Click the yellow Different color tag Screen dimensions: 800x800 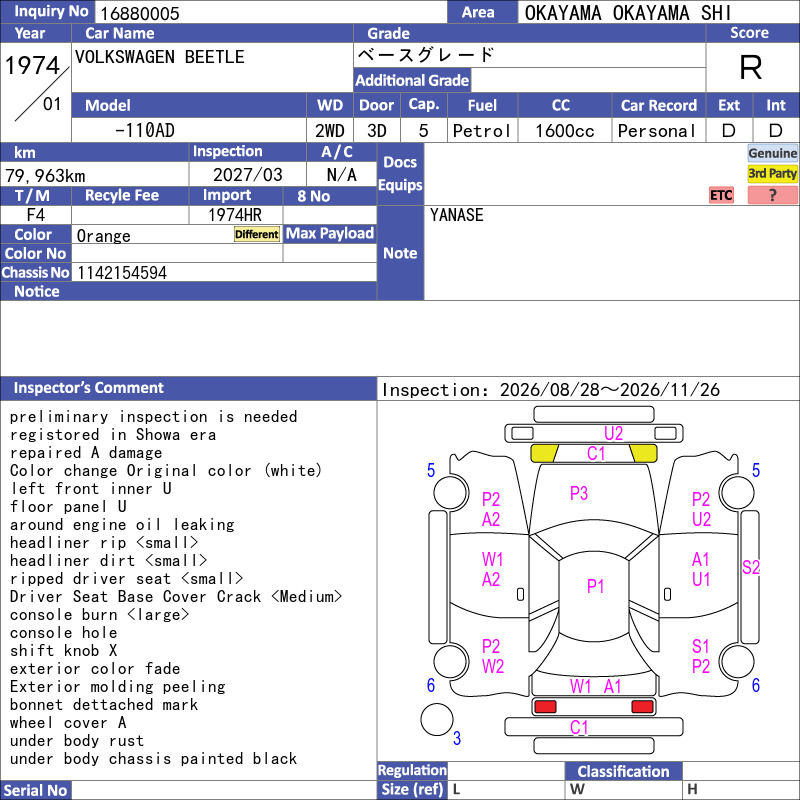click(x=257, y=234)
